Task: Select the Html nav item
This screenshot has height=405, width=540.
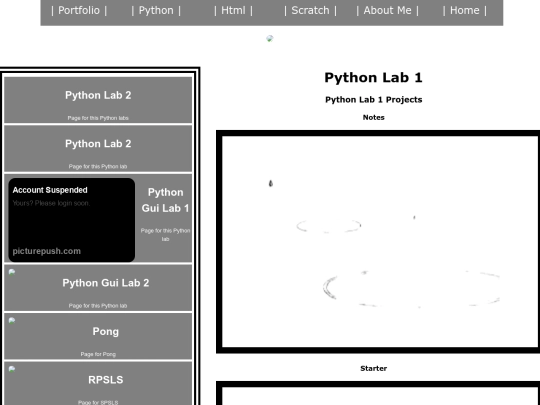Action: (233, 10)
